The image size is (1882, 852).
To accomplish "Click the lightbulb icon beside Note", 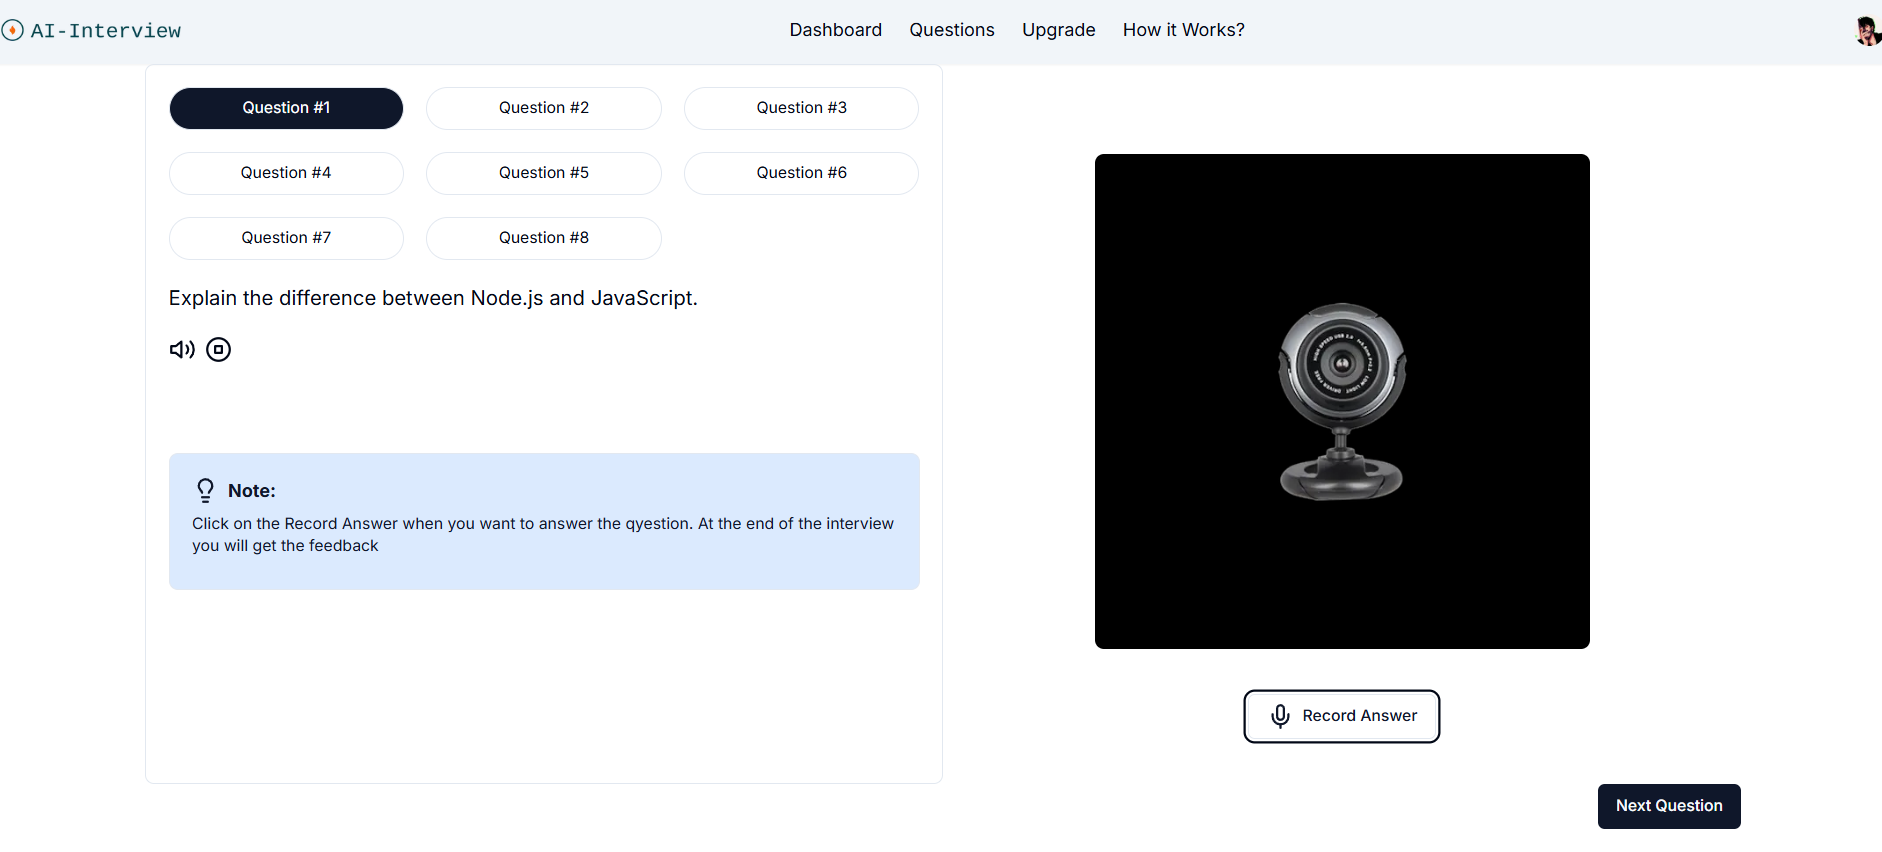I will (205, 490).
